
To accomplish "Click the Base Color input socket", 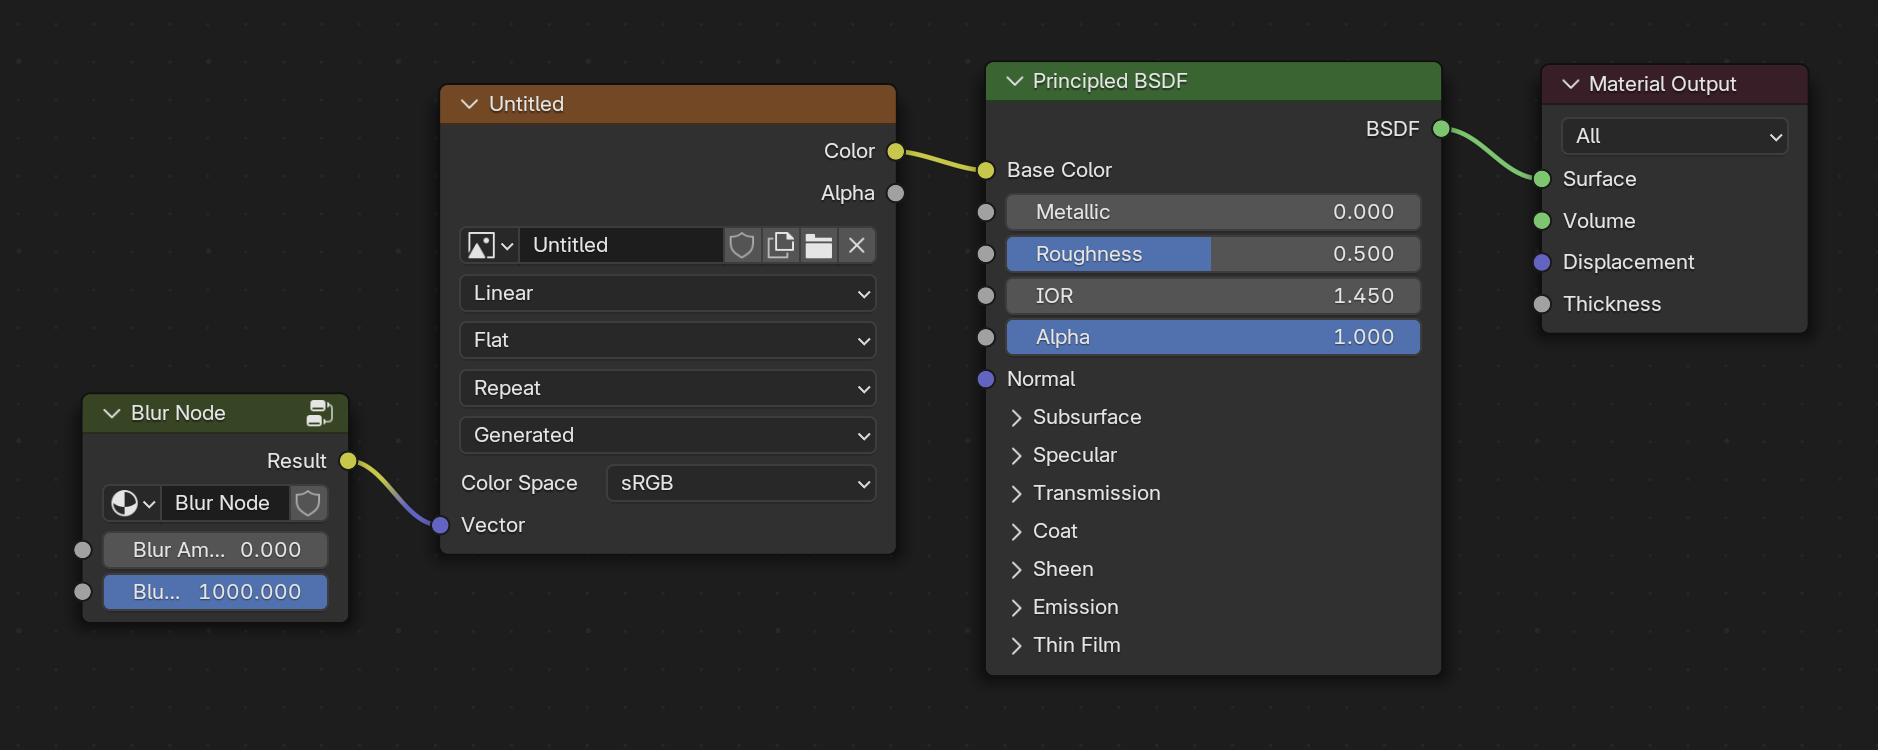I will (986, 171).
